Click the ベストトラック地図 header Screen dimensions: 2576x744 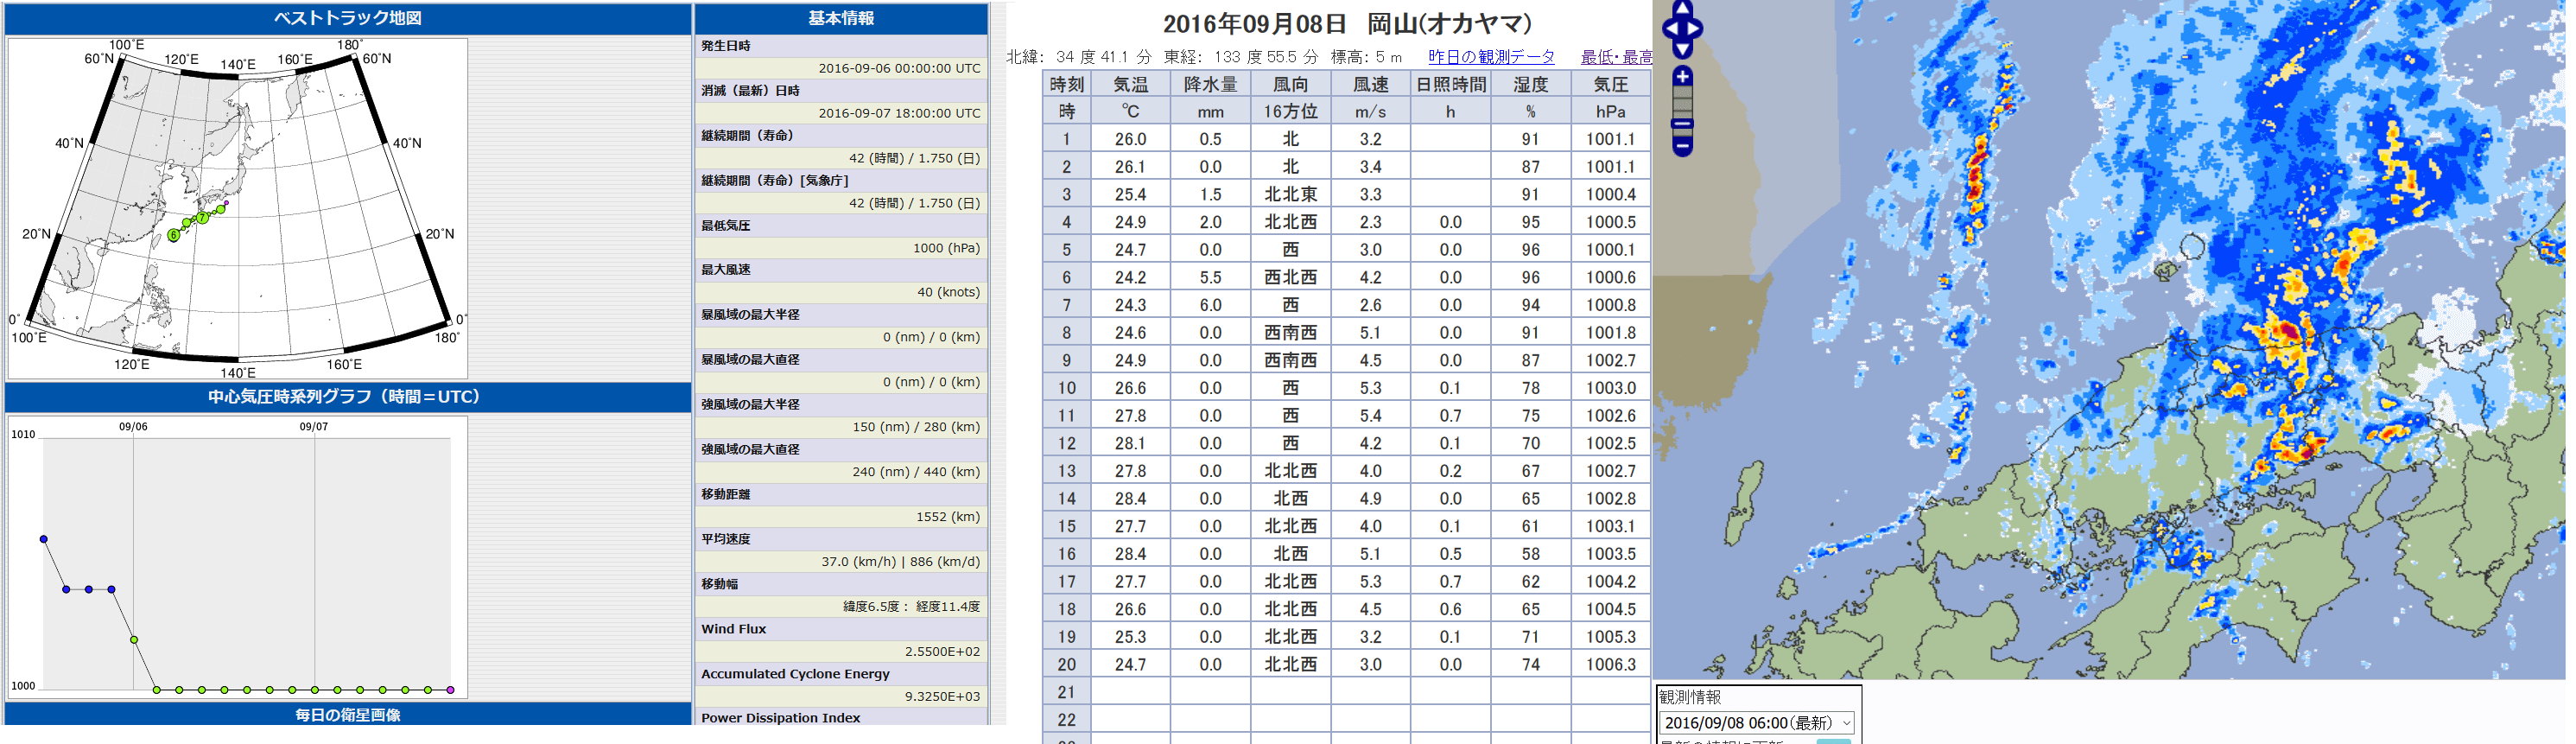pos(348,18)
